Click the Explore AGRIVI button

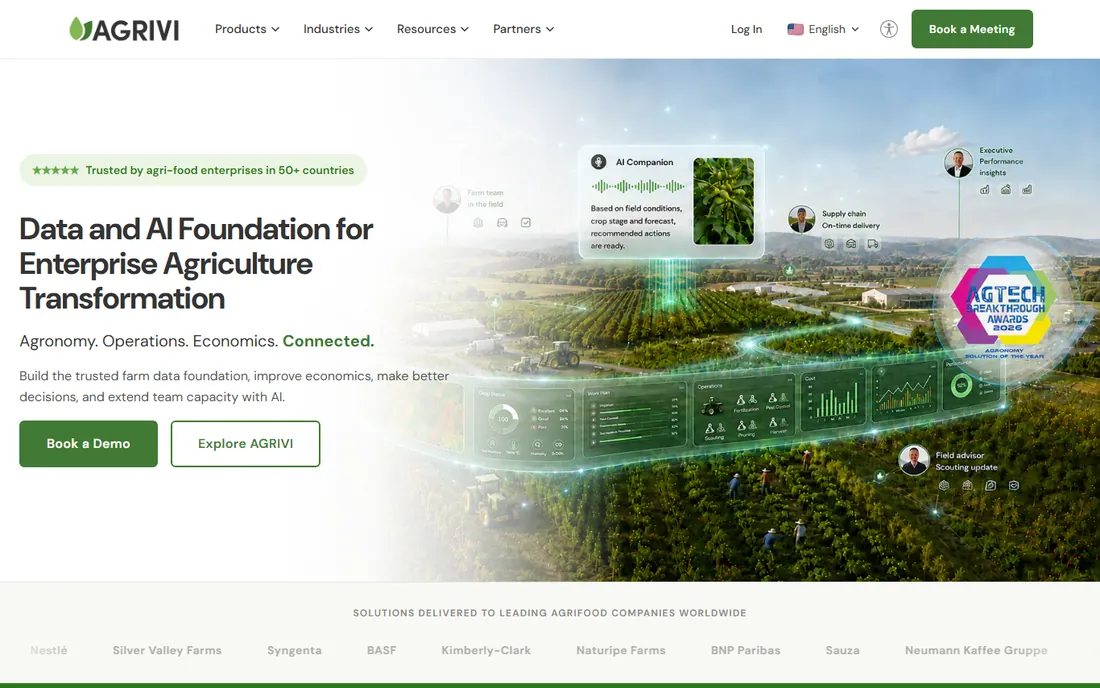click(x=246, y=443)
